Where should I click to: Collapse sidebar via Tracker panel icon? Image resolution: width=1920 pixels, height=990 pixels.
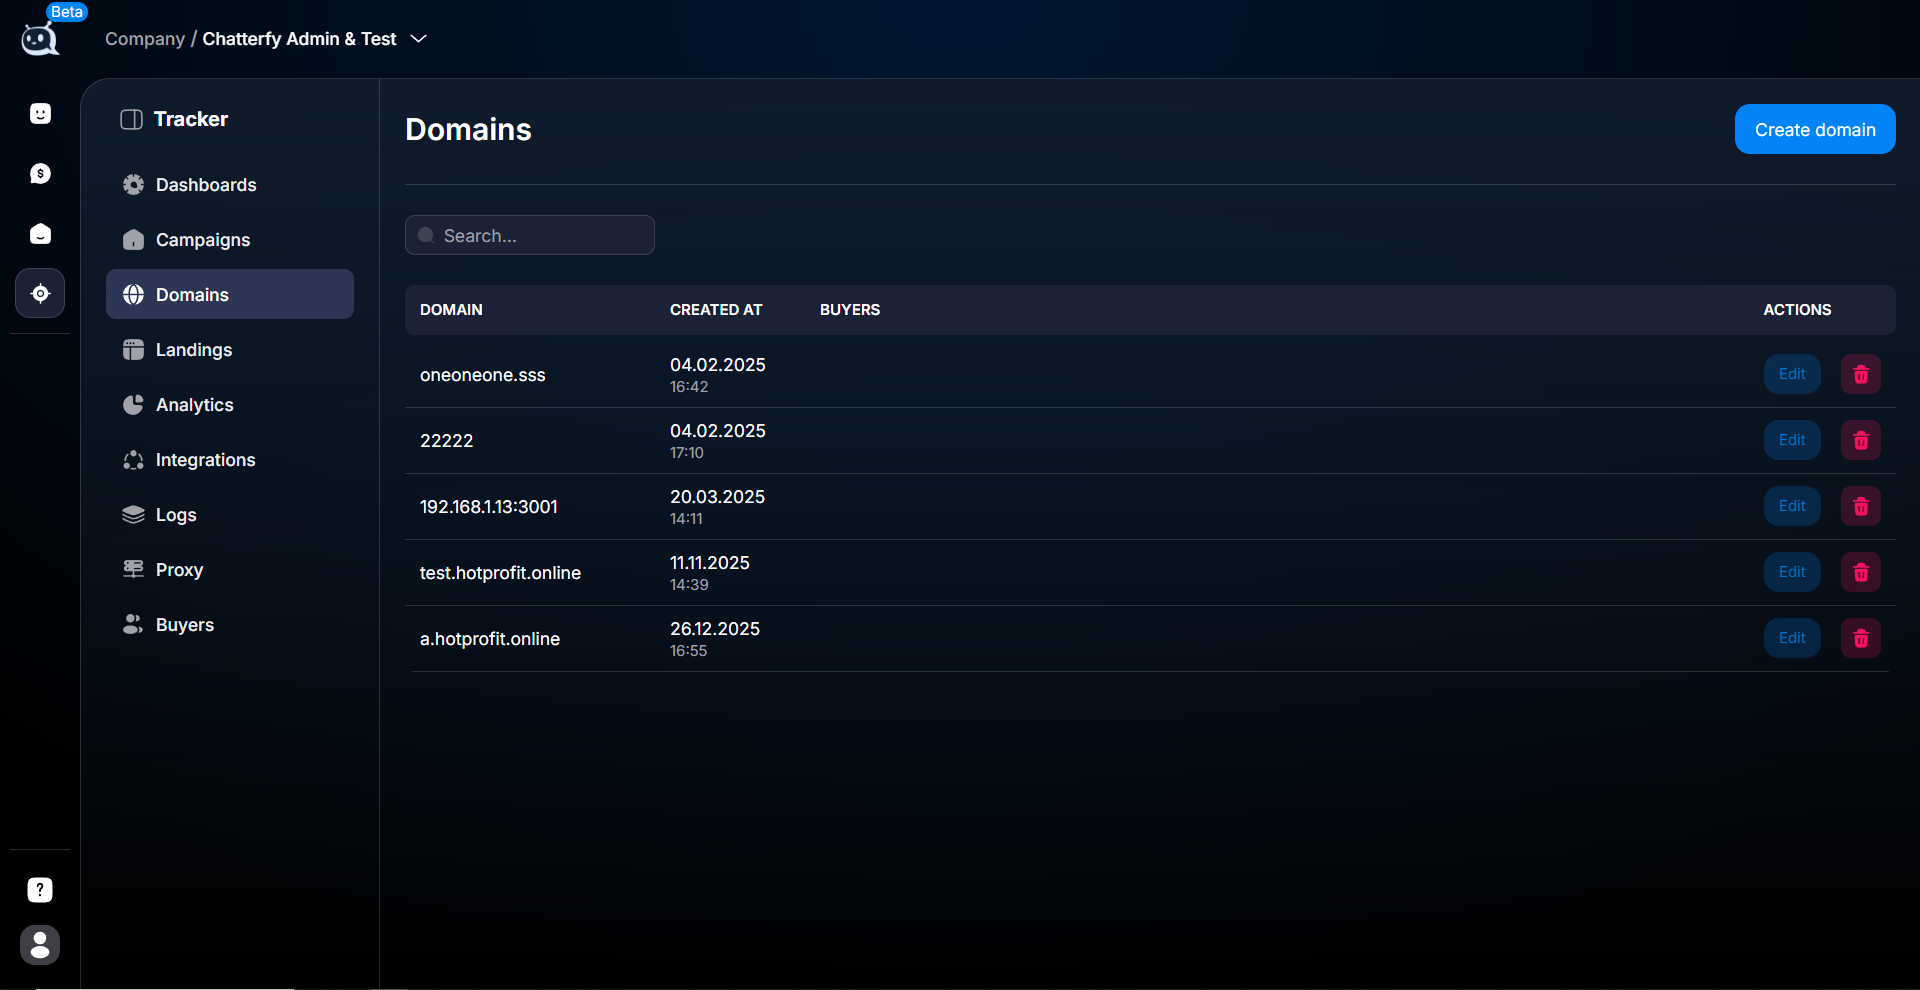pos(131,120)
